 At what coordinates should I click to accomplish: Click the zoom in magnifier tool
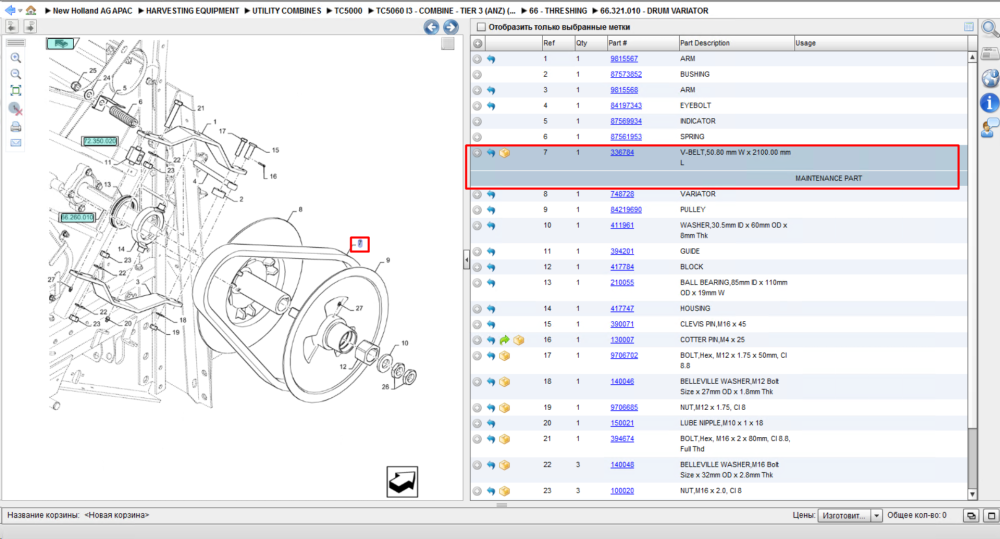tap(16, 58)
